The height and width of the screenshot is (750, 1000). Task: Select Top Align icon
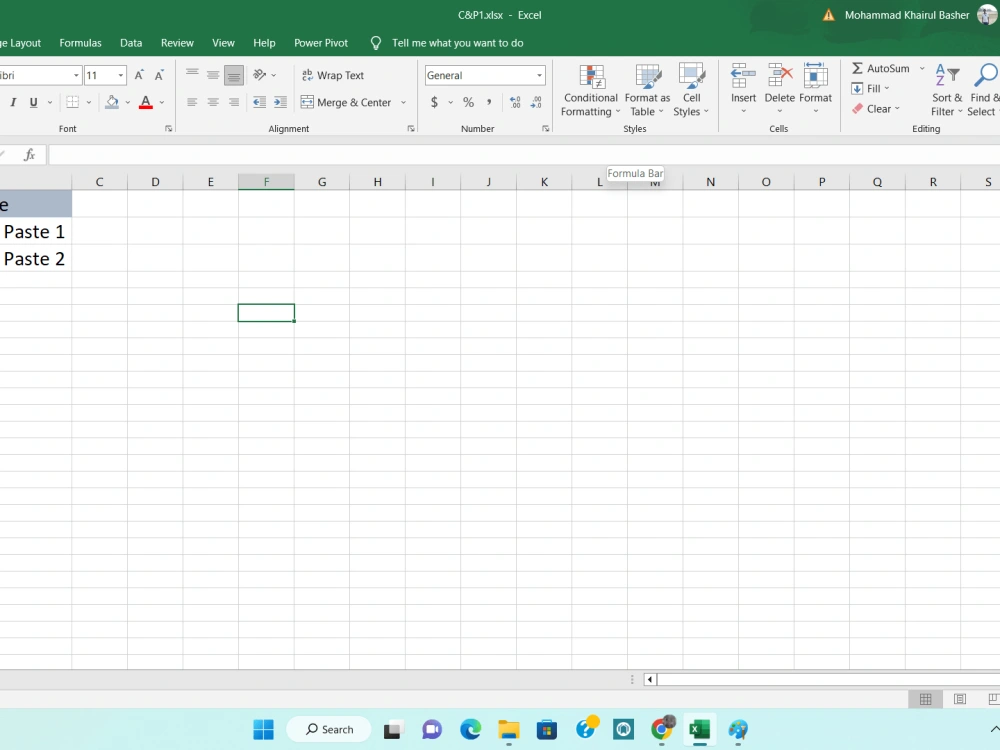192,75
